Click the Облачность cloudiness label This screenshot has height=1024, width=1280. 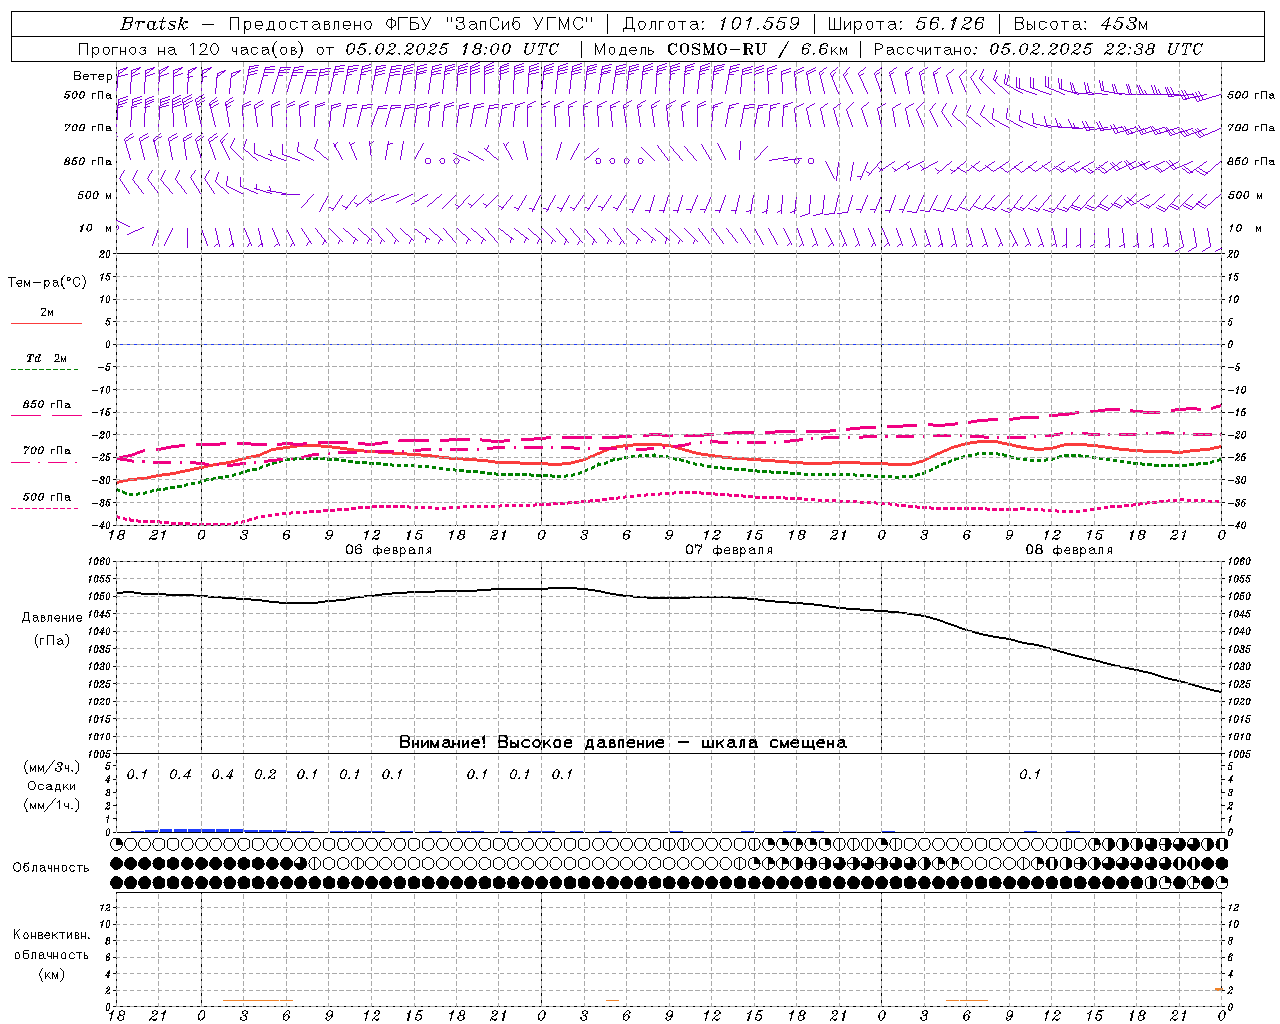coord(51,868)
